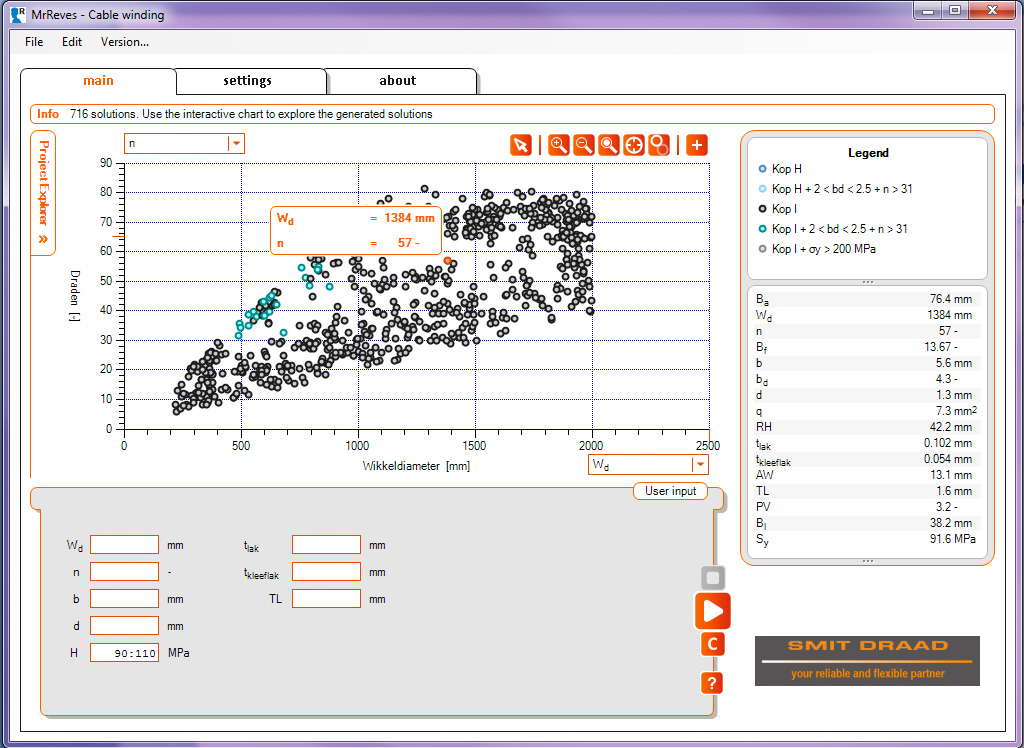Click the Bf 13.67 value row

tap(867, 347)
